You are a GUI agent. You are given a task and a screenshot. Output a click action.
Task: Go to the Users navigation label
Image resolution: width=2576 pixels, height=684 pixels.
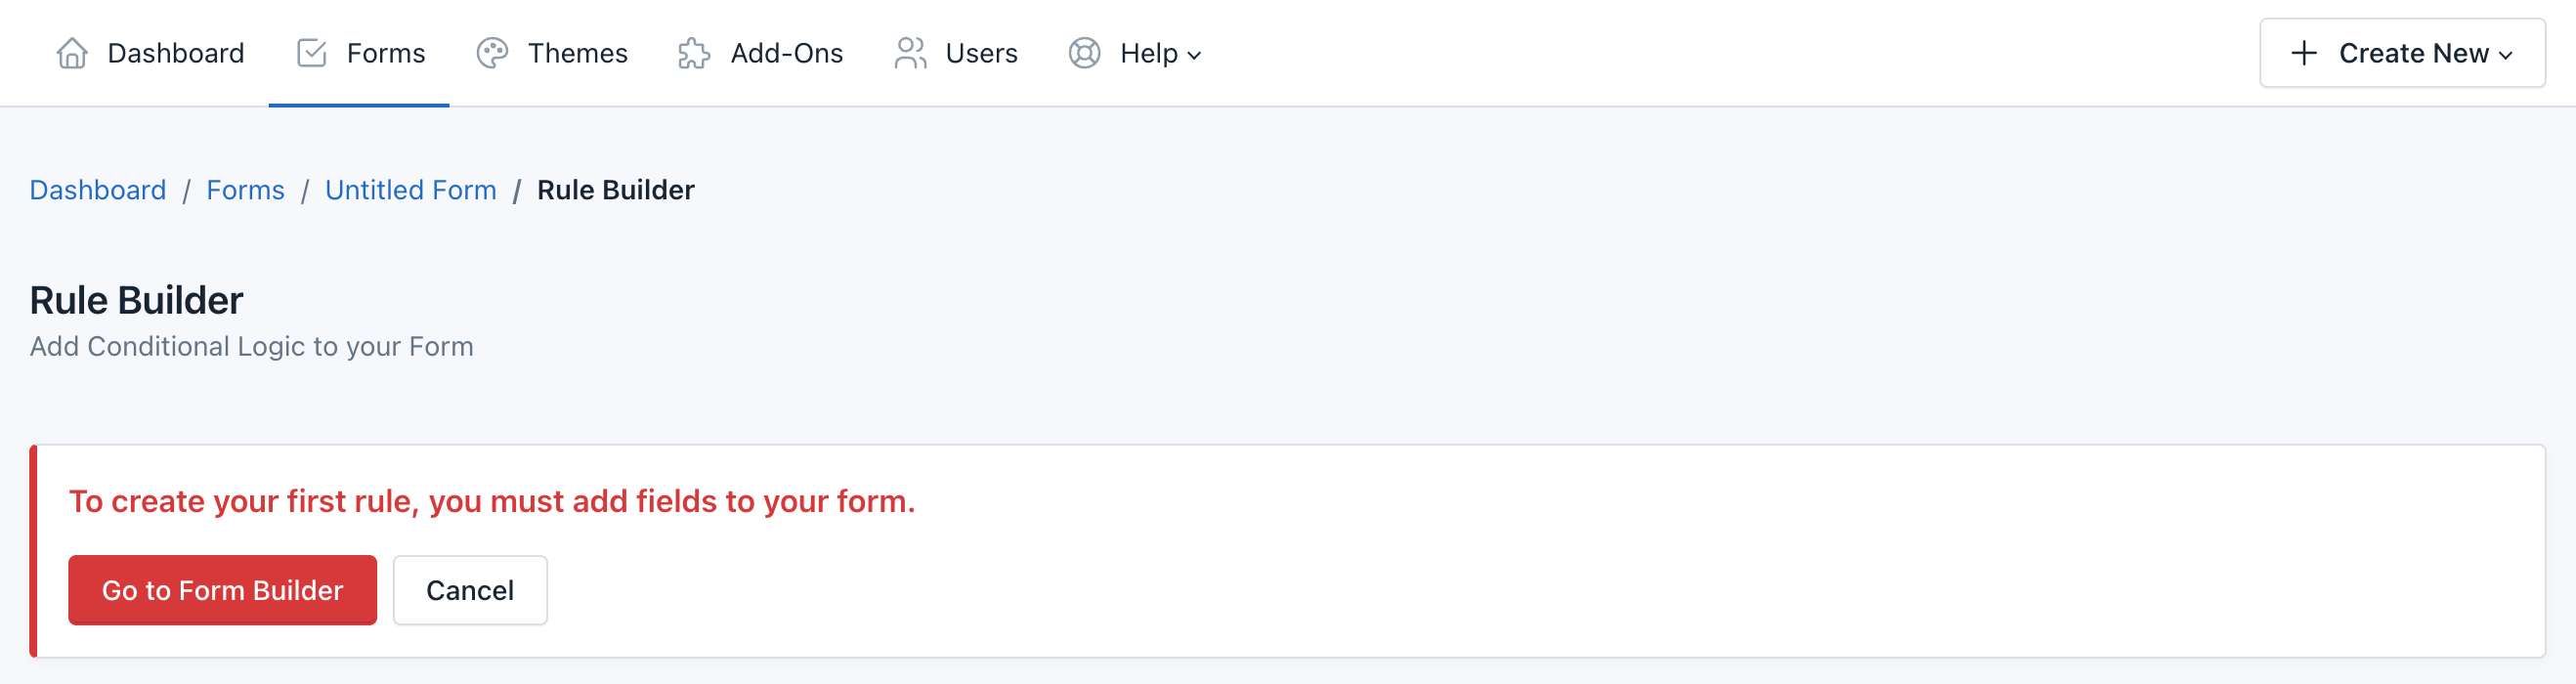point(981,53)
